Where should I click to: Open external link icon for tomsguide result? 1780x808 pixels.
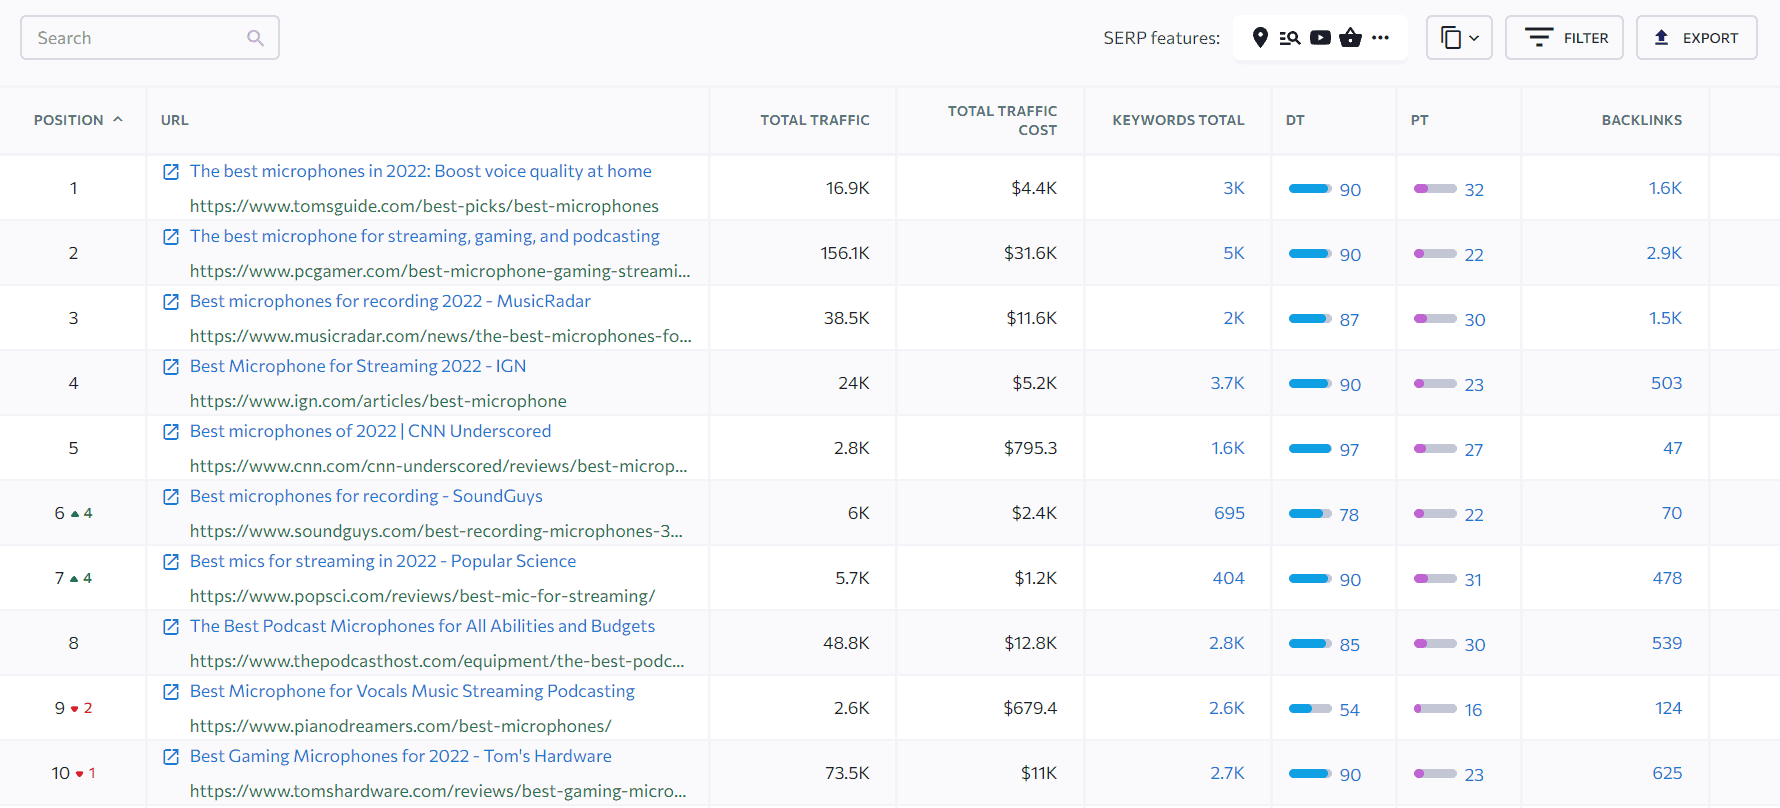[171, 172]
